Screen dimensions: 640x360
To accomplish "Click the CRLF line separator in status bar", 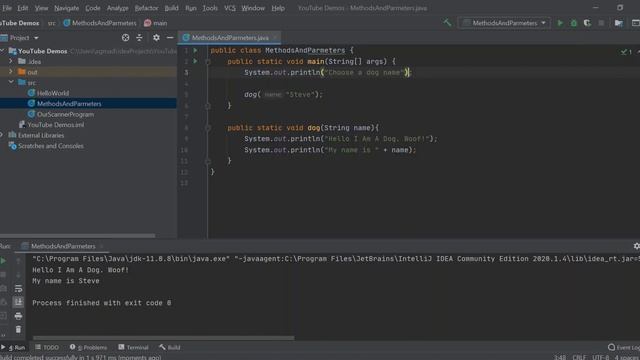I will click(579, 357).
